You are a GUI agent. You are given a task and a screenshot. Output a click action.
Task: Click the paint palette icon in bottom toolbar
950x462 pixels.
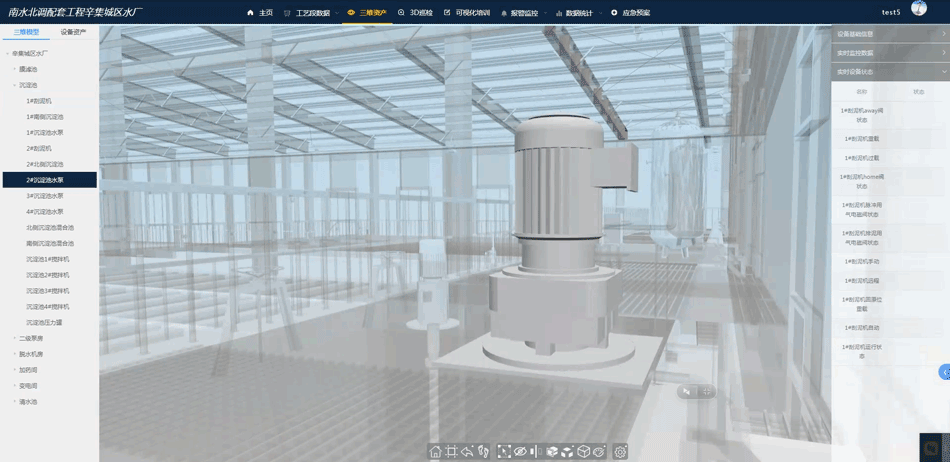599,452
